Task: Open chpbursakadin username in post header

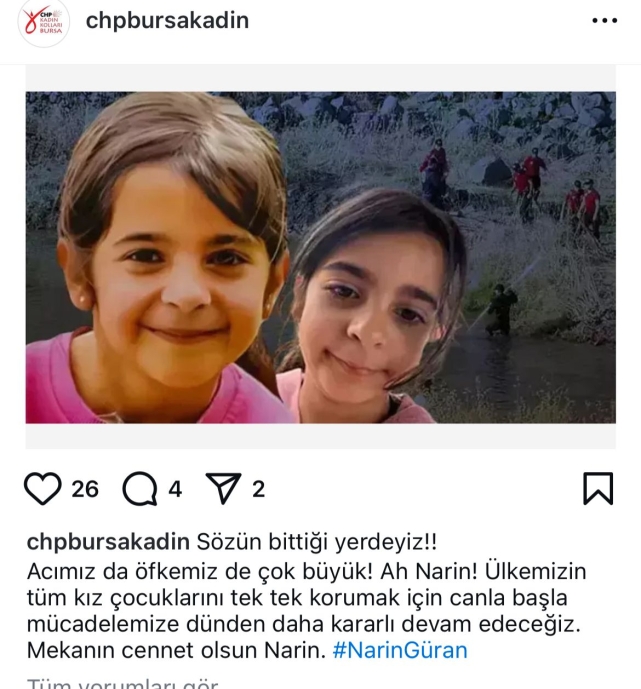Action: point(167,20)
